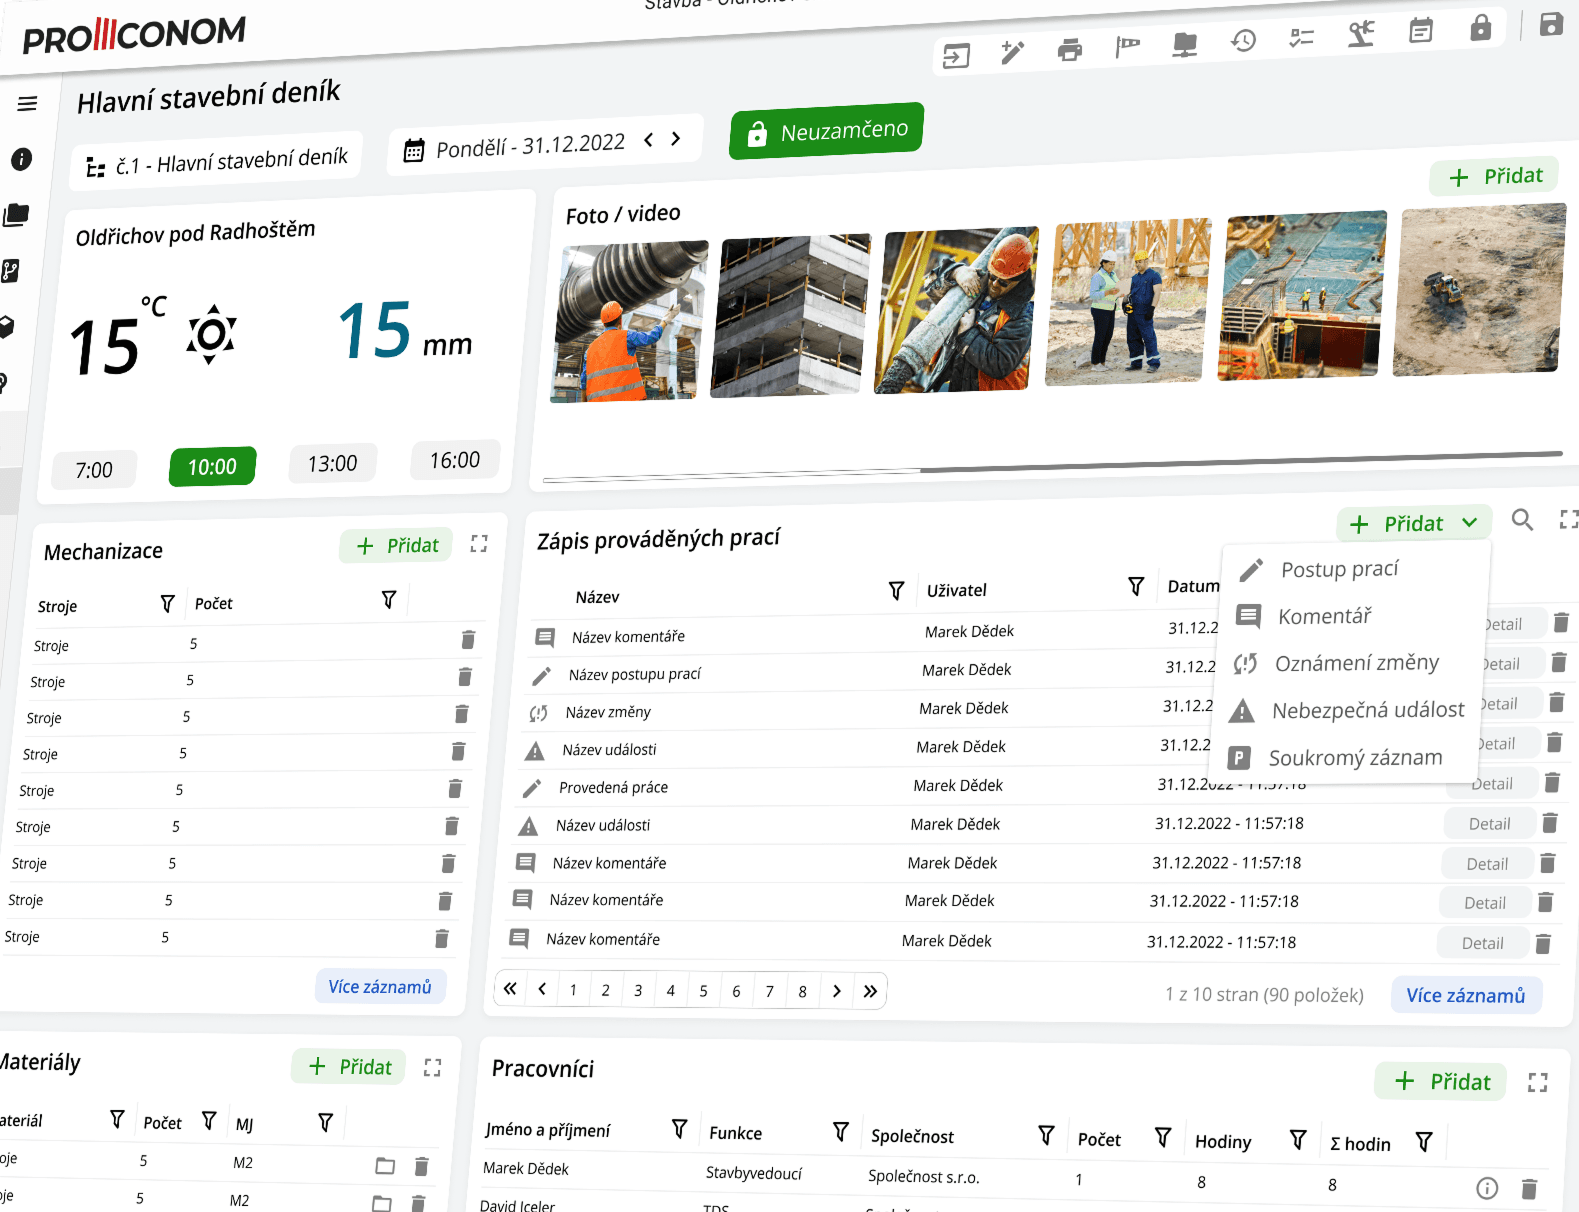Add material with Materiály Přidat button
This screenshot has width=1579, height=1212.
point(349,1067)
